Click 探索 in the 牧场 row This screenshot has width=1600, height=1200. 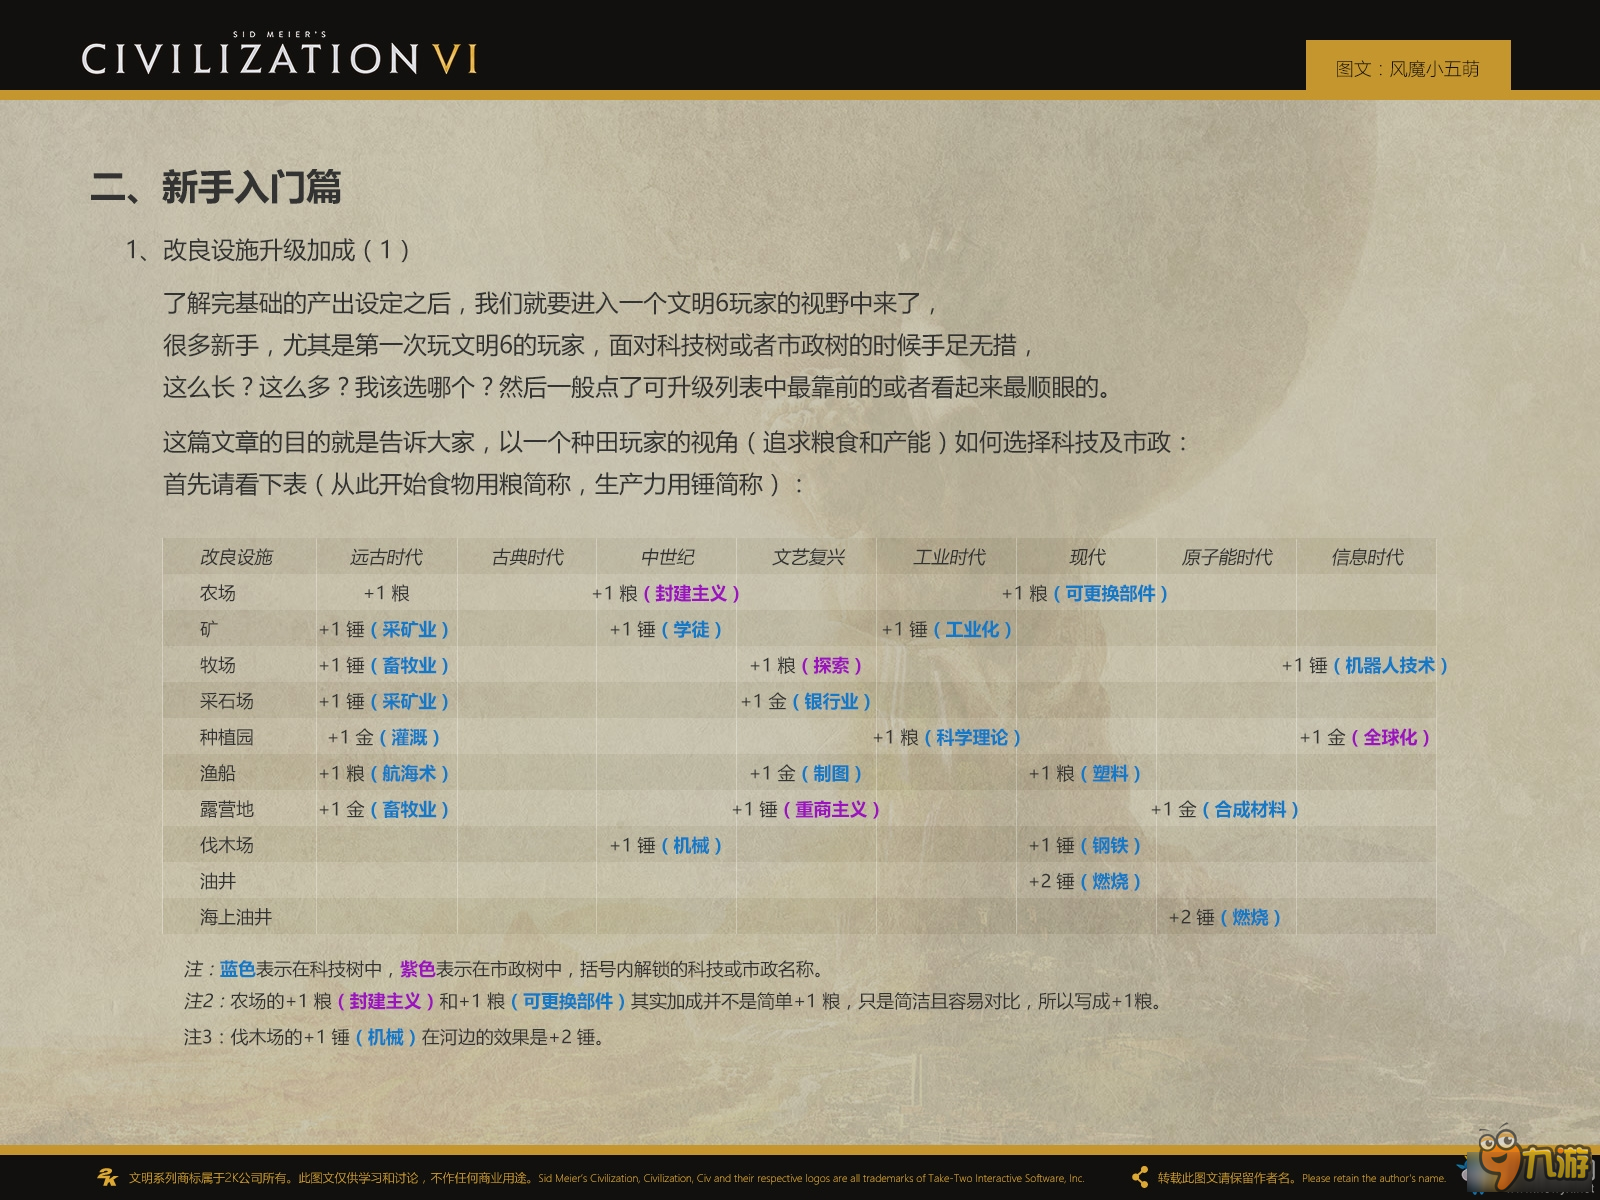[831, 665]
